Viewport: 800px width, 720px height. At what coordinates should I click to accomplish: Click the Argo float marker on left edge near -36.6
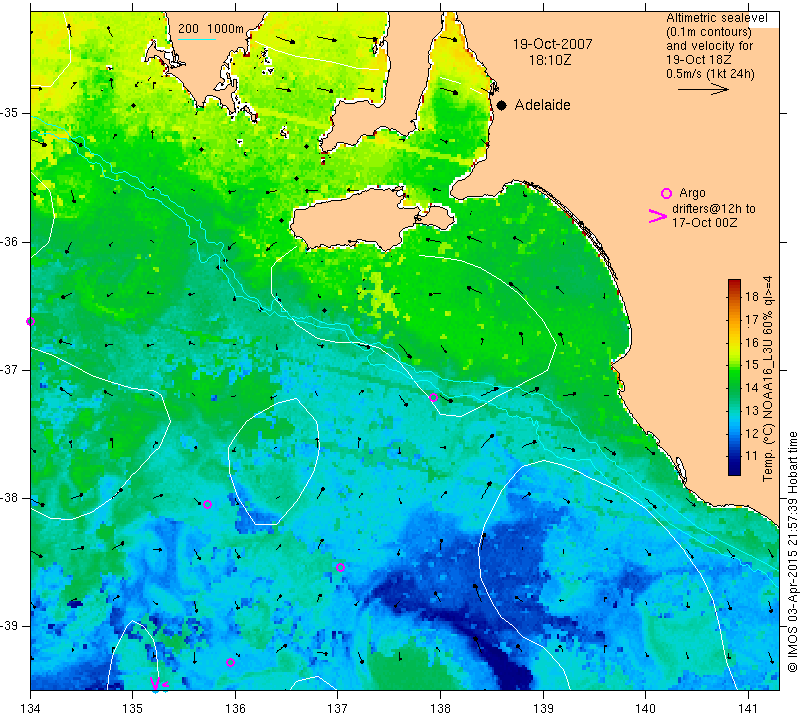pyautogui.click(x=31, y=321)
